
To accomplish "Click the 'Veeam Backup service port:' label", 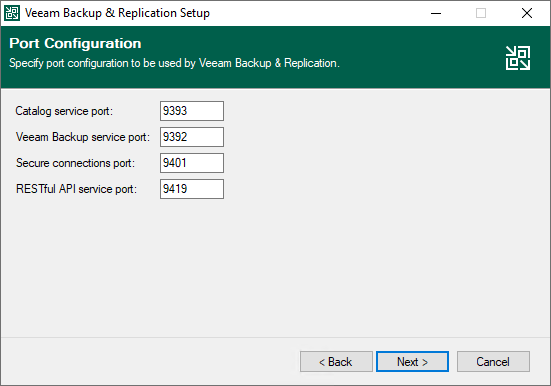I will coord(83,137).
